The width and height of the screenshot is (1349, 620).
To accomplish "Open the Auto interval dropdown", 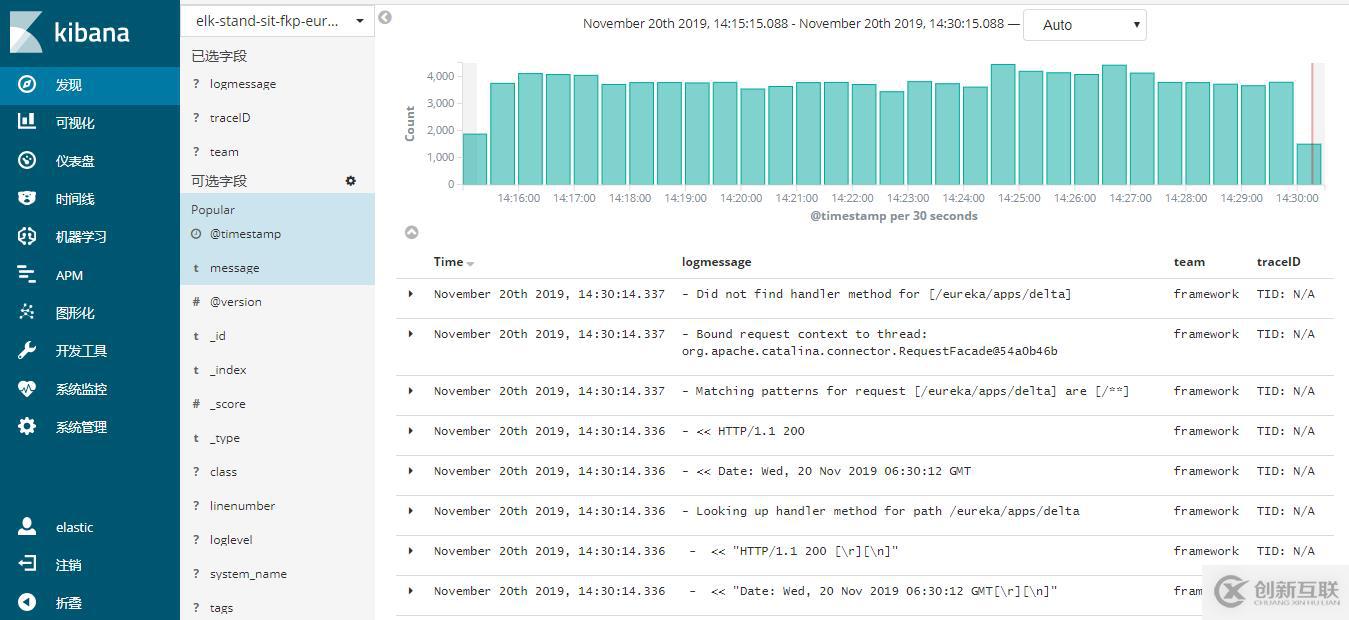I will [x=1084, y=25].
